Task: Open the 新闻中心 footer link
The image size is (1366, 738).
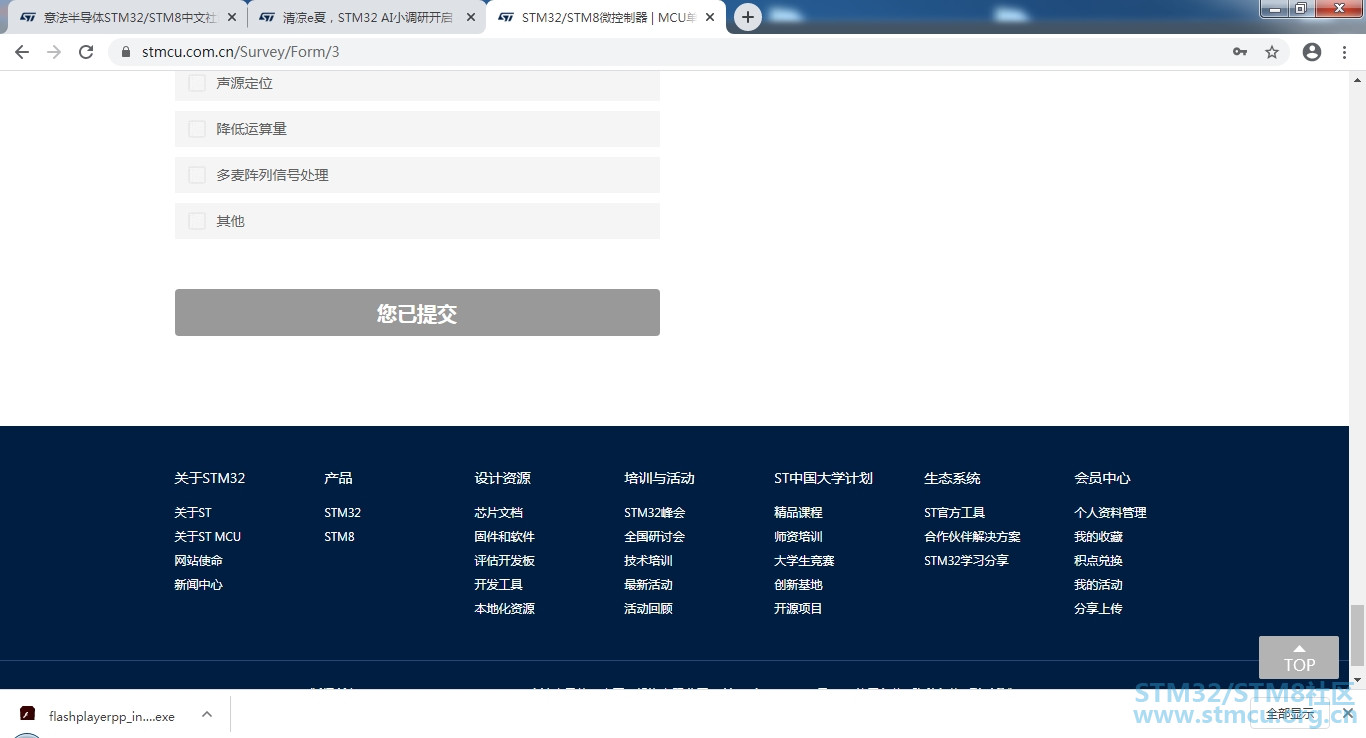Action: 199,585
